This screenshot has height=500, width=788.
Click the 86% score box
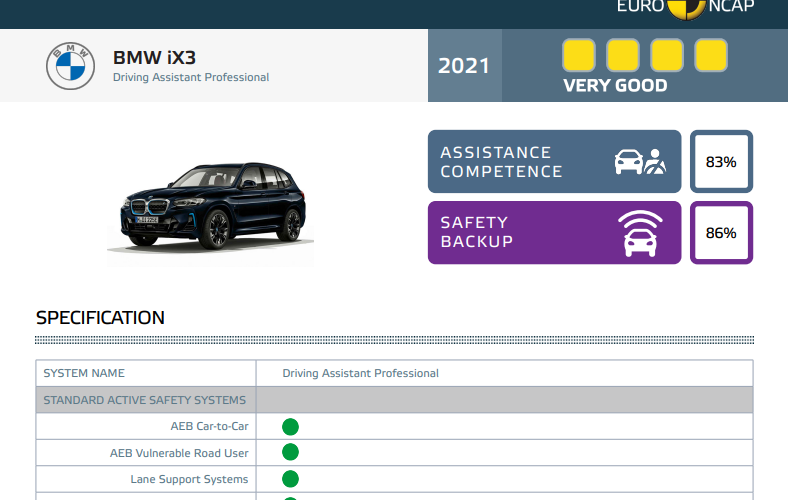pyautogui.click(x=721, y=233)
